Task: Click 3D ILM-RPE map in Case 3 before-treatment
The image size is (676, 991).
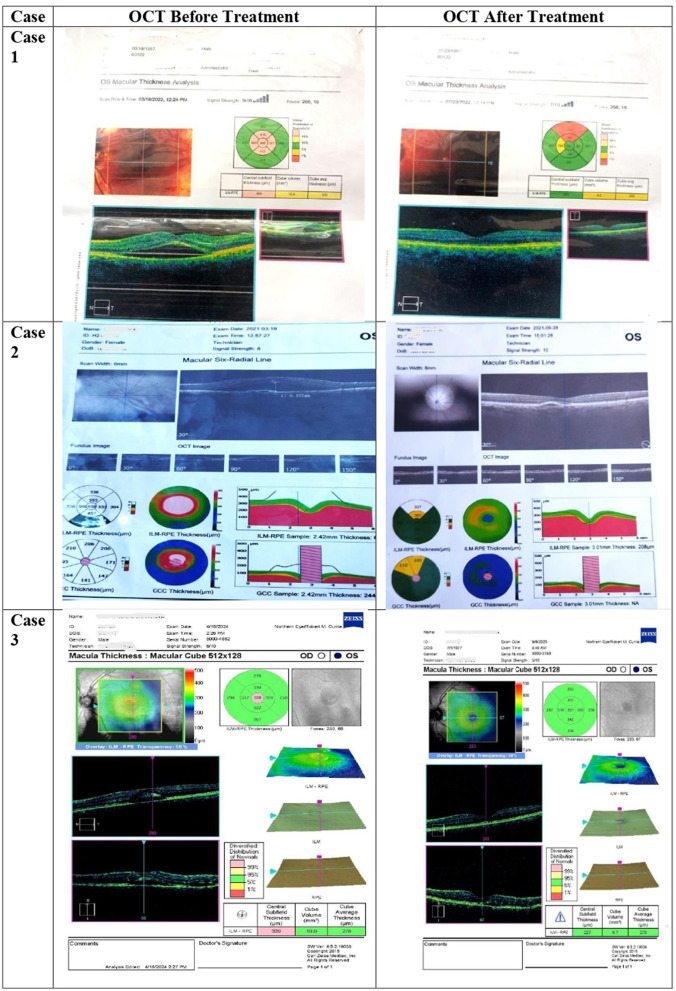Action: (x=316, y=763)
